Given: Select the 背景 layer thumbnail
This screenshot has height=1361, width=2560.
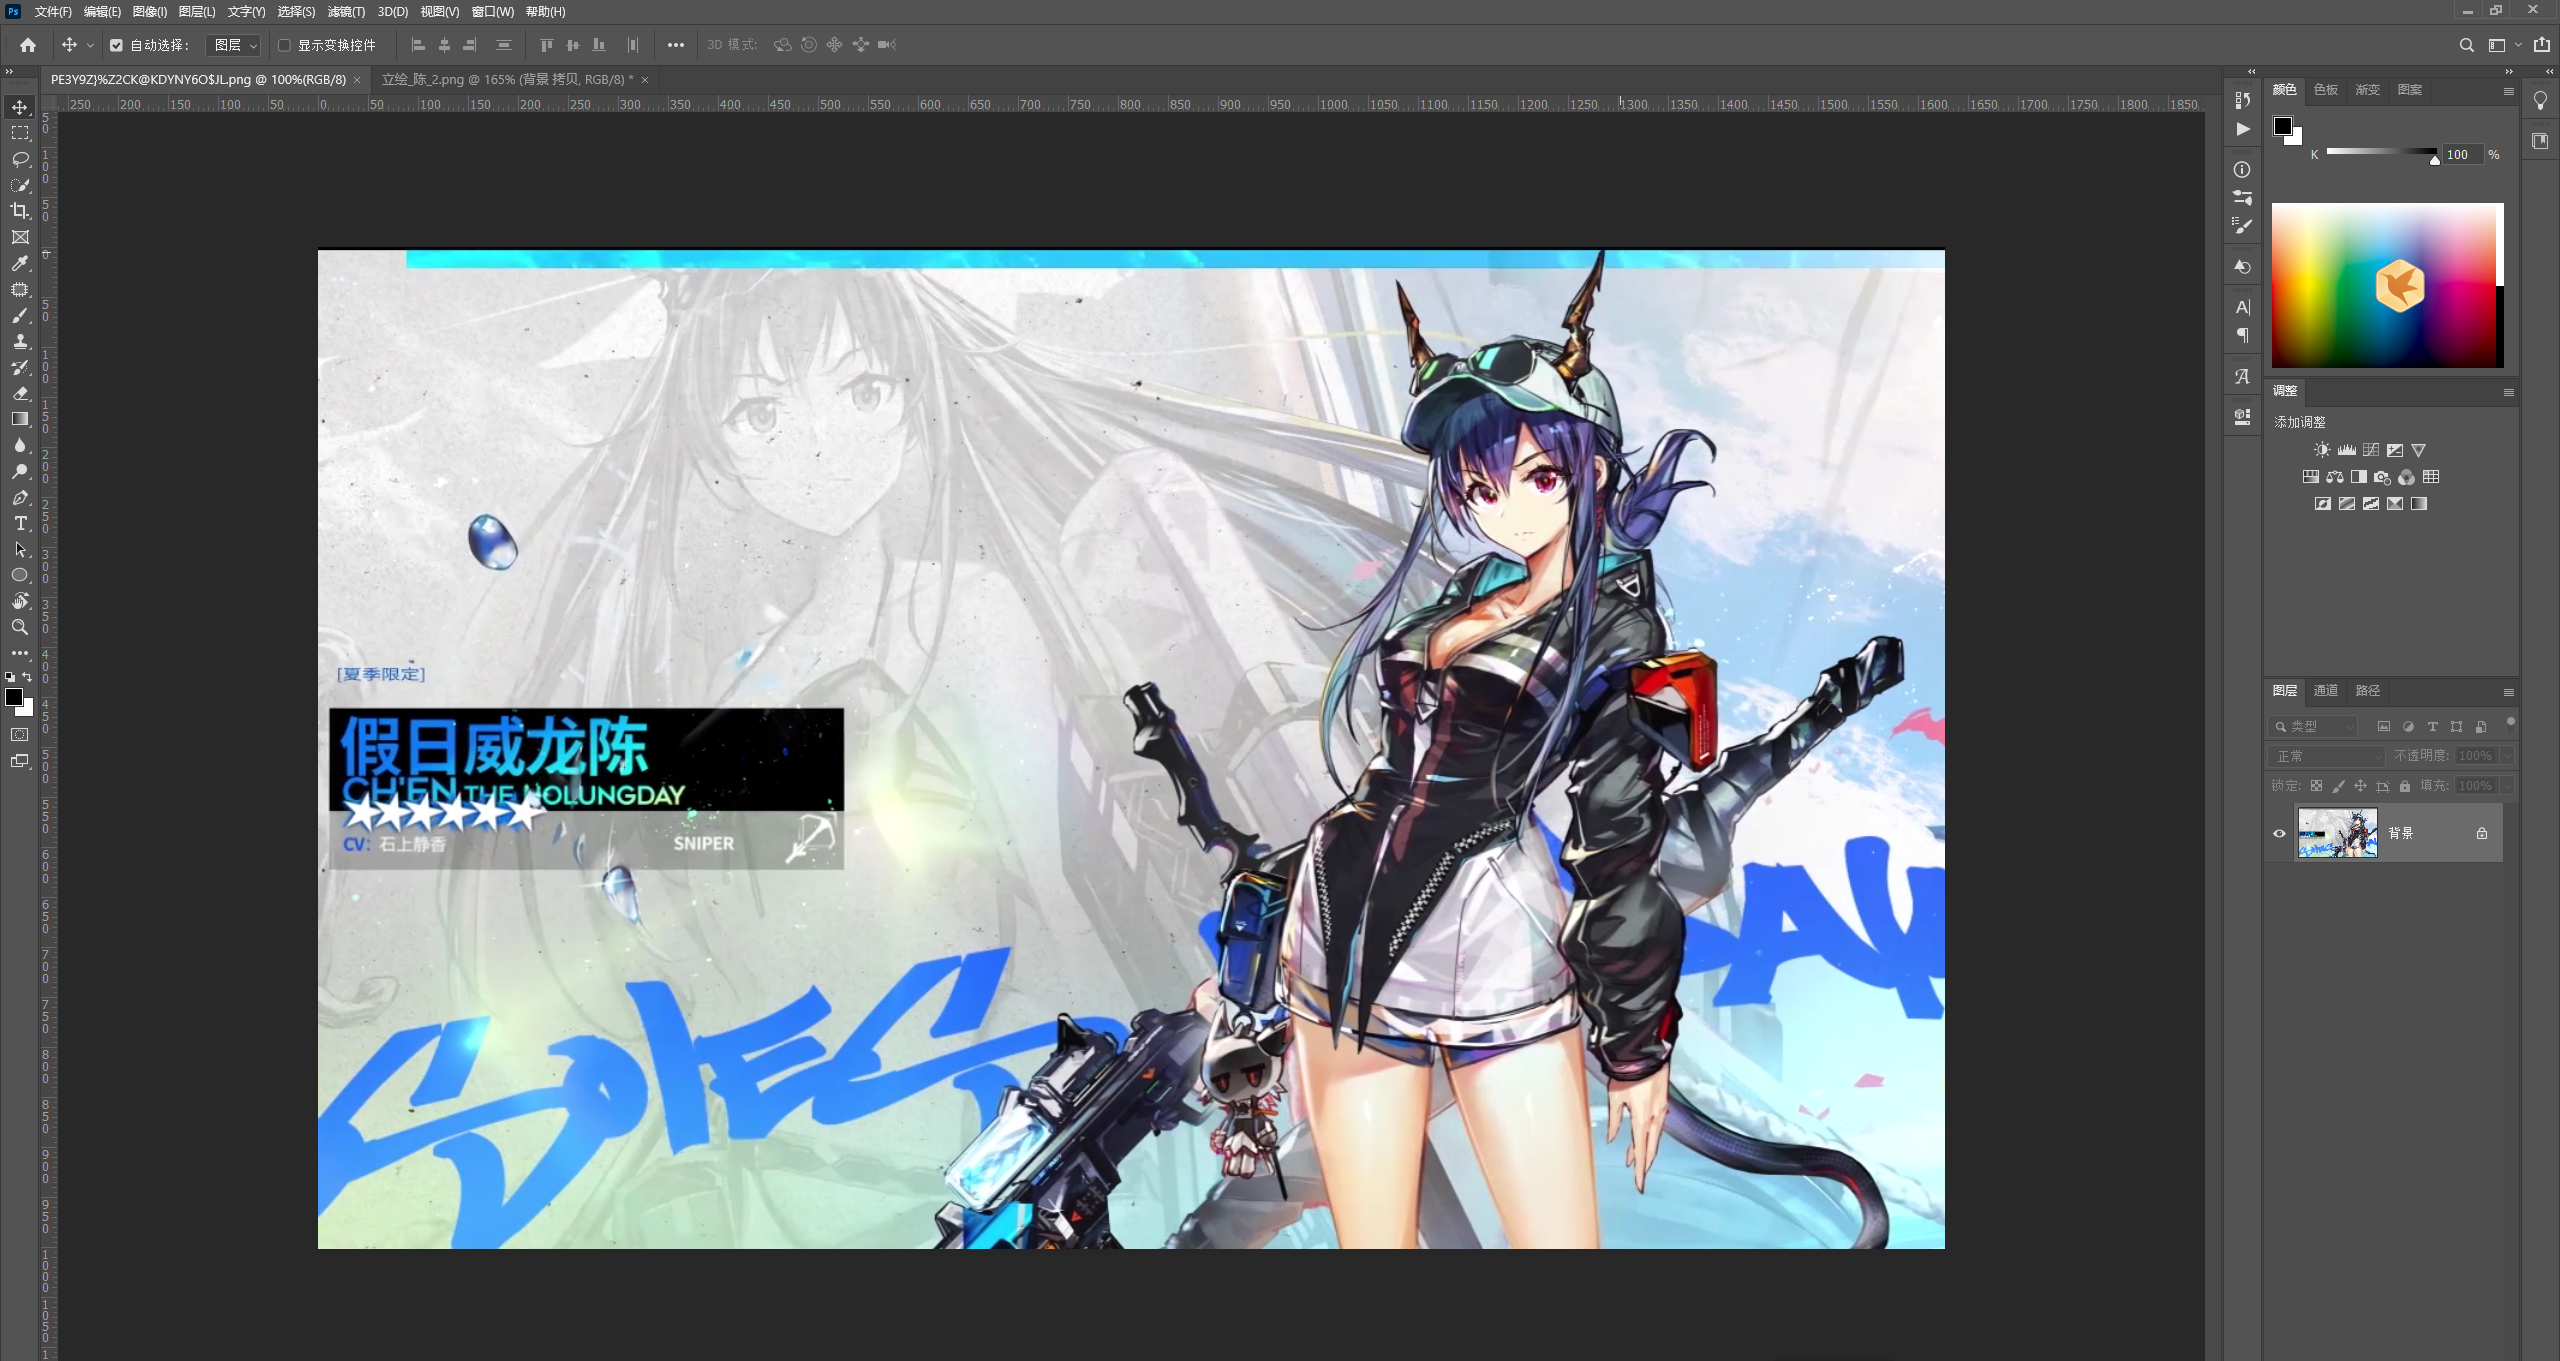Looking at the screenshot, I should pos(2337,833).
